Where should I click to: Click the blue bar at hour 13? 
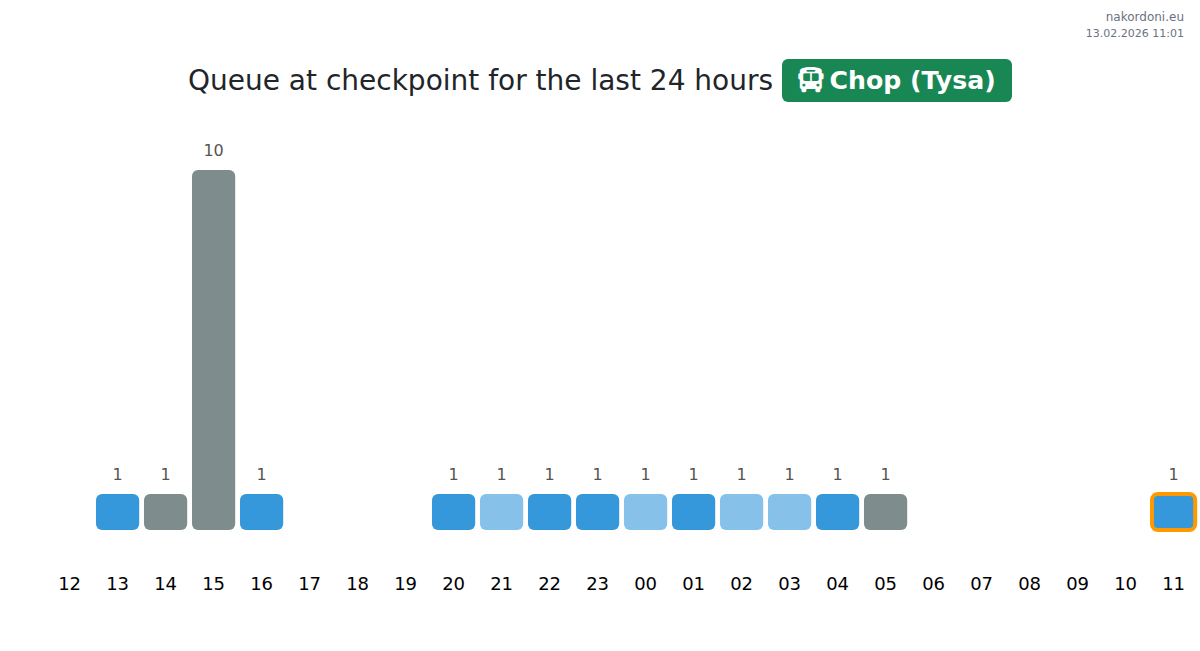click(x=117, y=512)
